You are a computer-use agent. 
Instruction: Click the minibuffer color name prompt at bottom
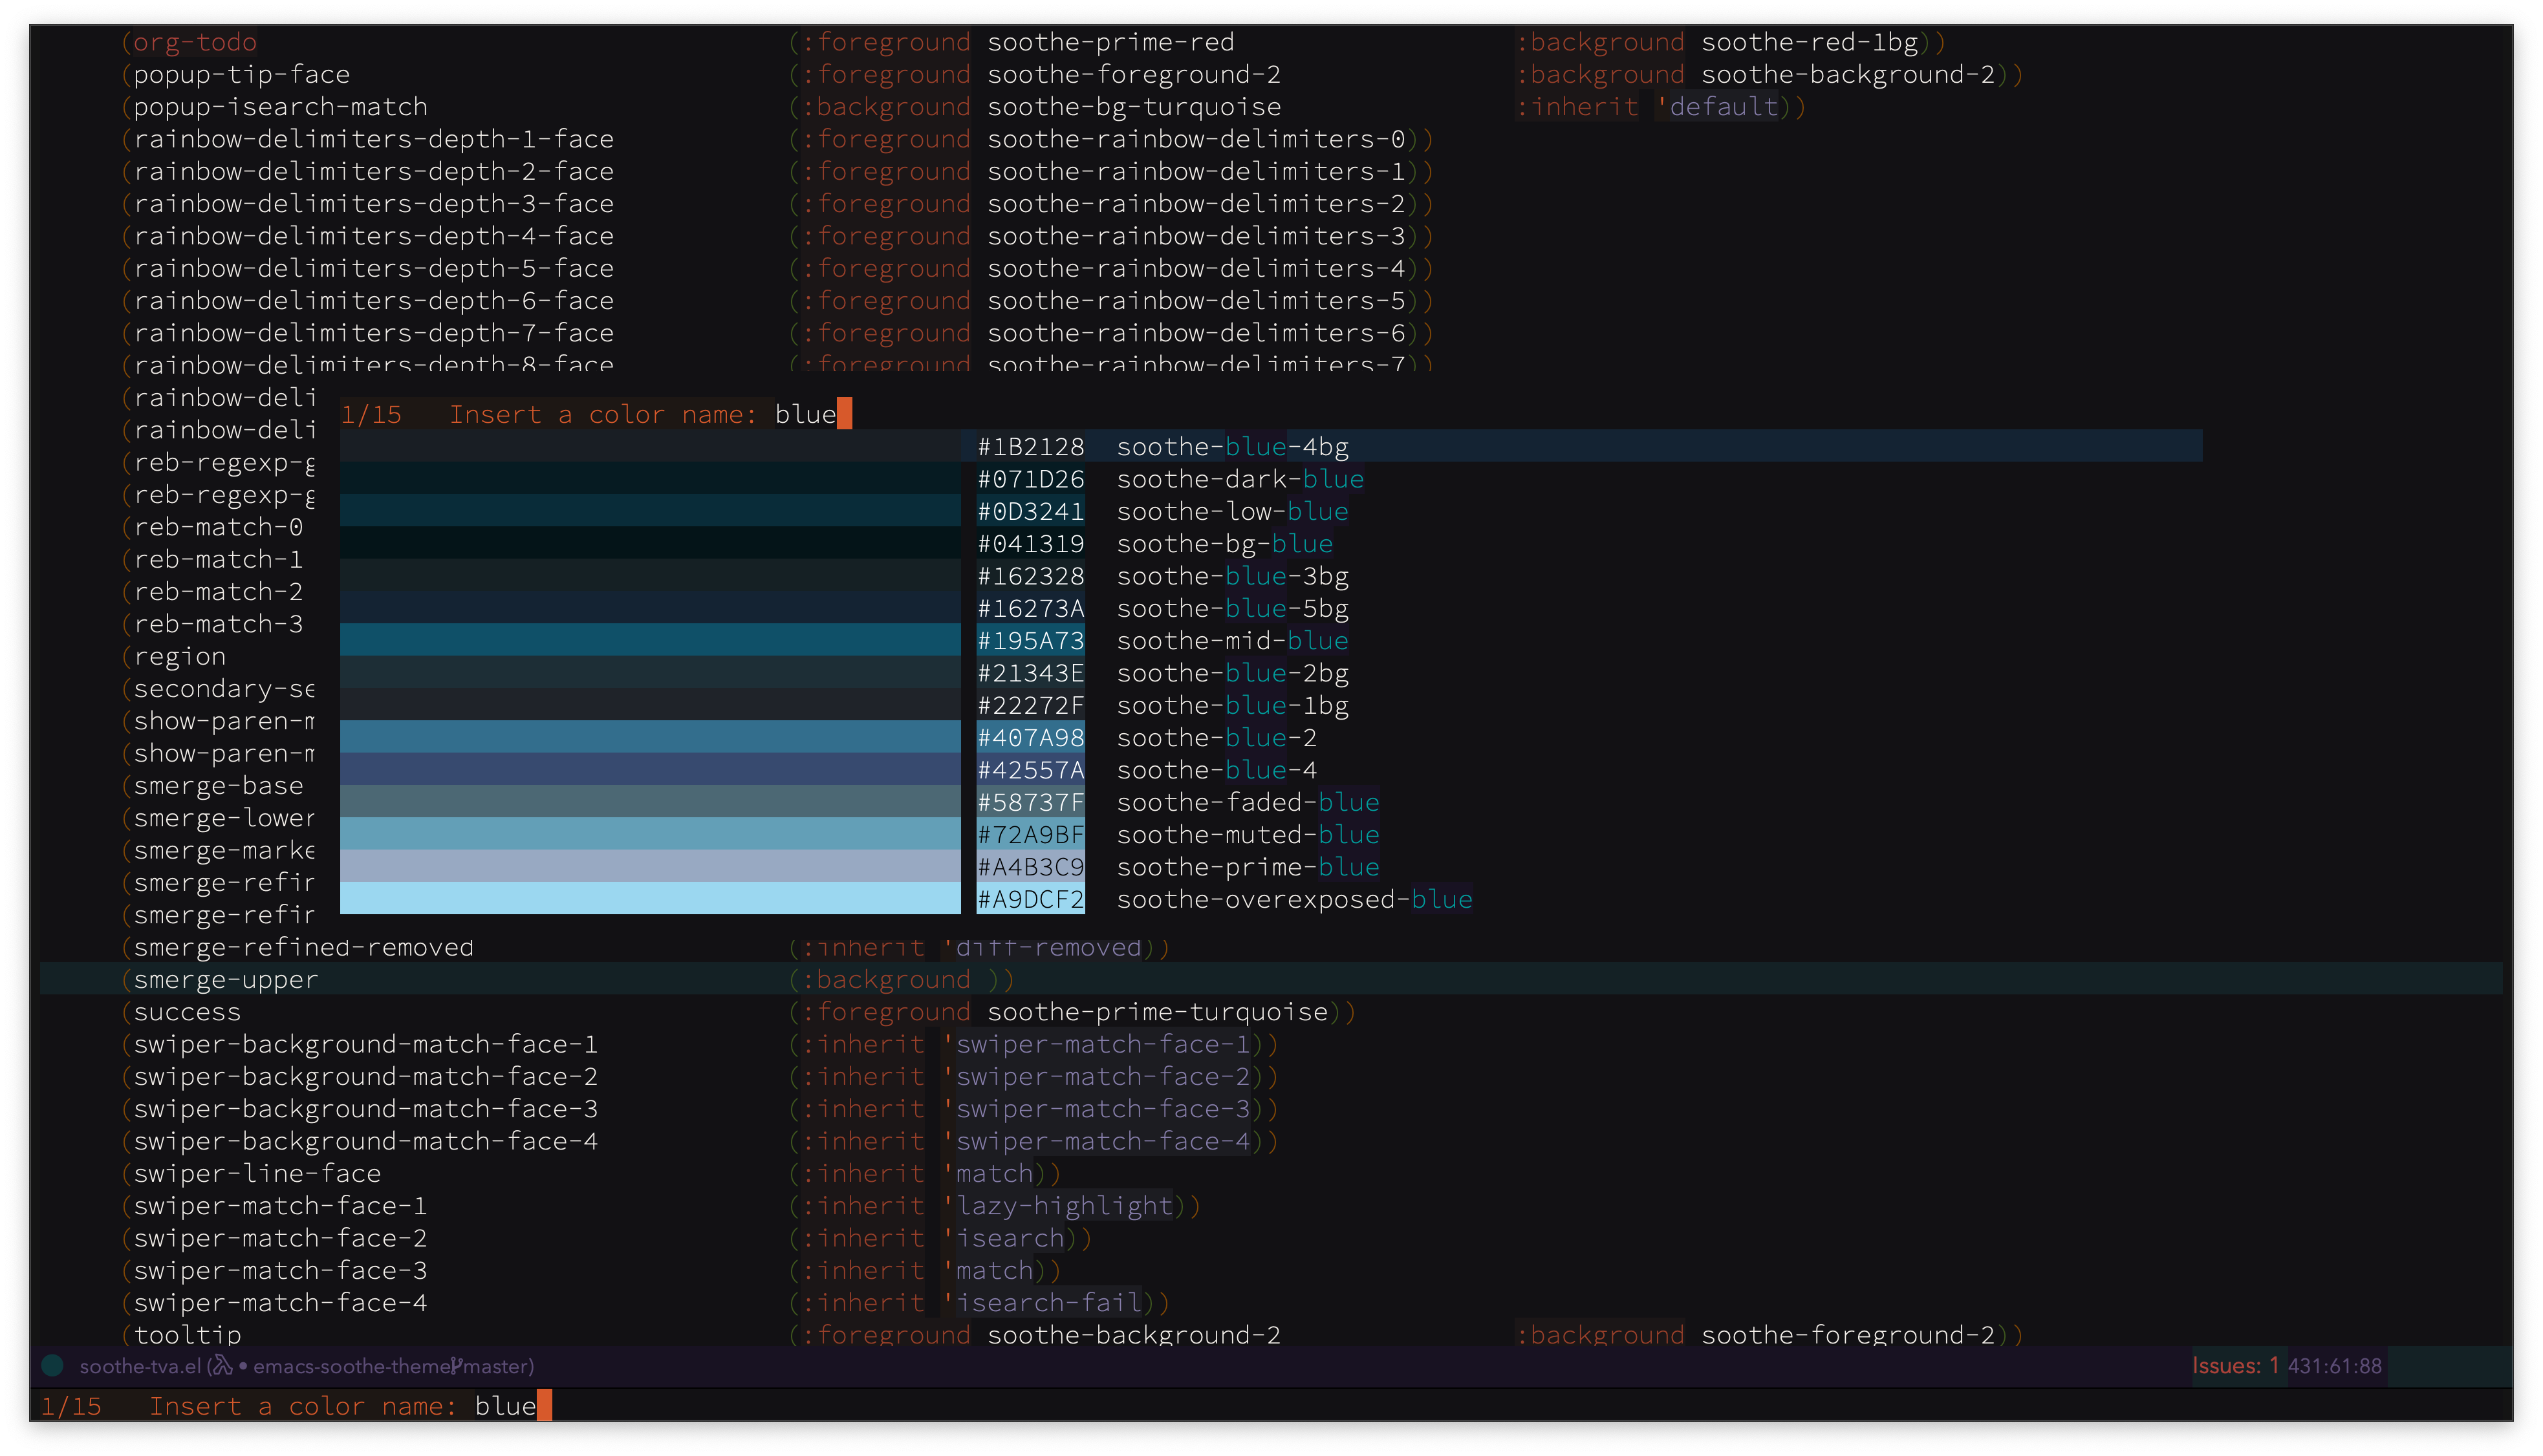(x=505, y=1406)
